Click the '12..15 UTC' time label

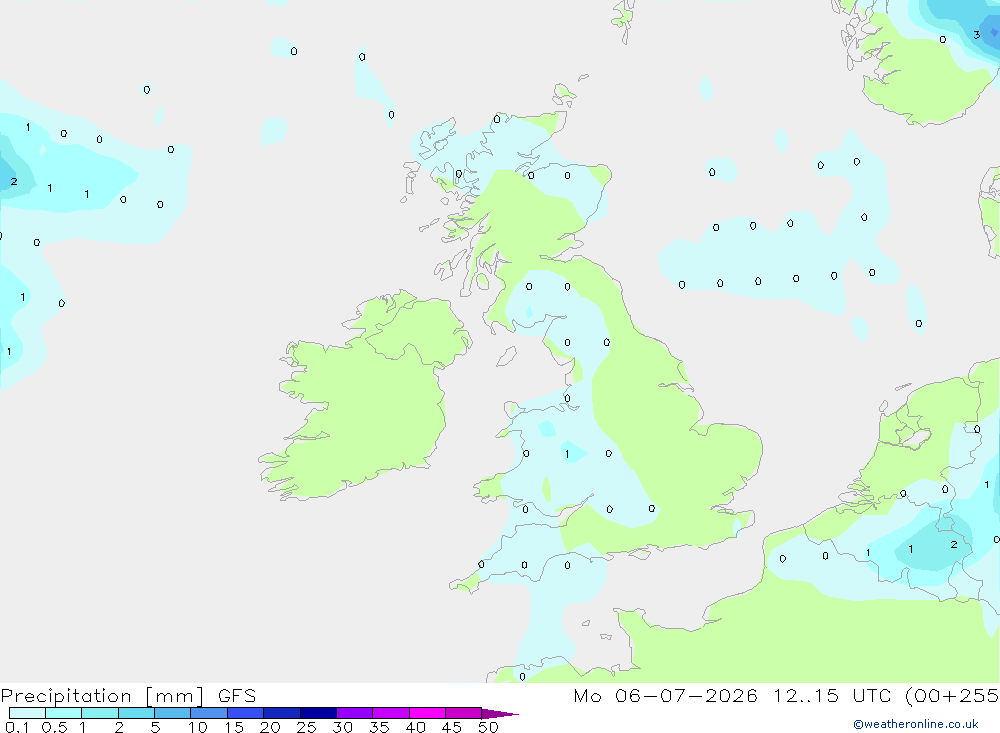[x=832, y=695]
